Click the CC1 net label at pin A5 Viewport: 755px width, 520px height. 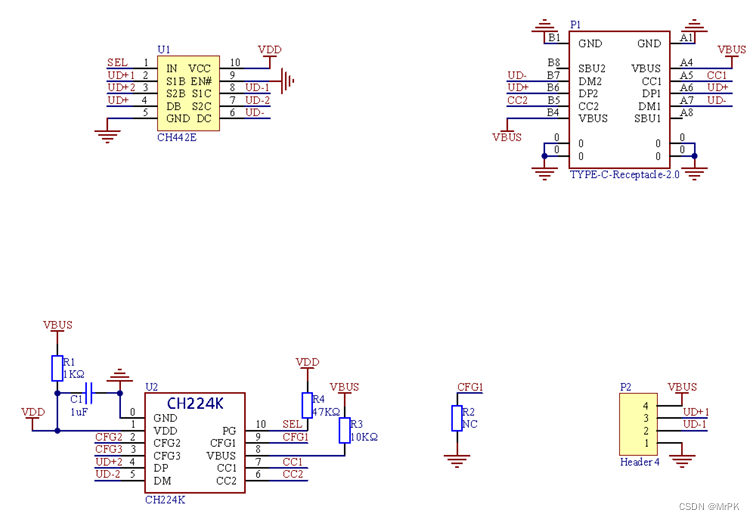716,75
